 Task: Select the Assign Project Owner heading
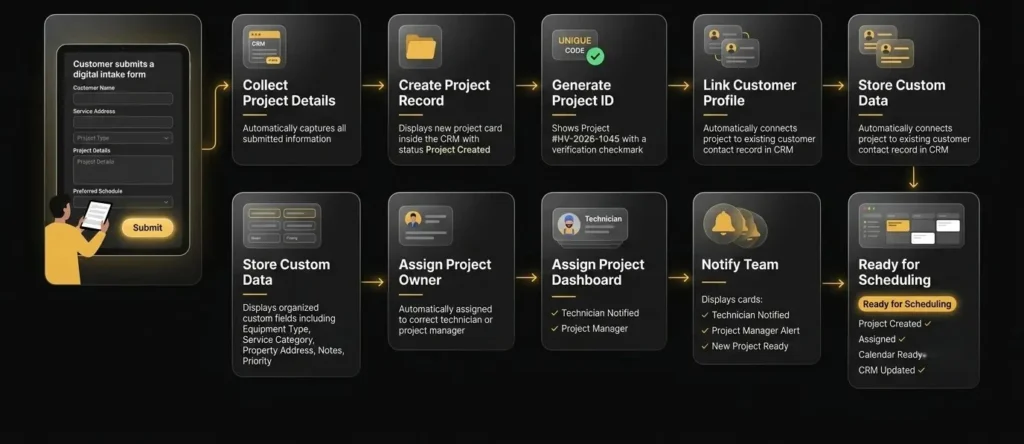(445, 272)
